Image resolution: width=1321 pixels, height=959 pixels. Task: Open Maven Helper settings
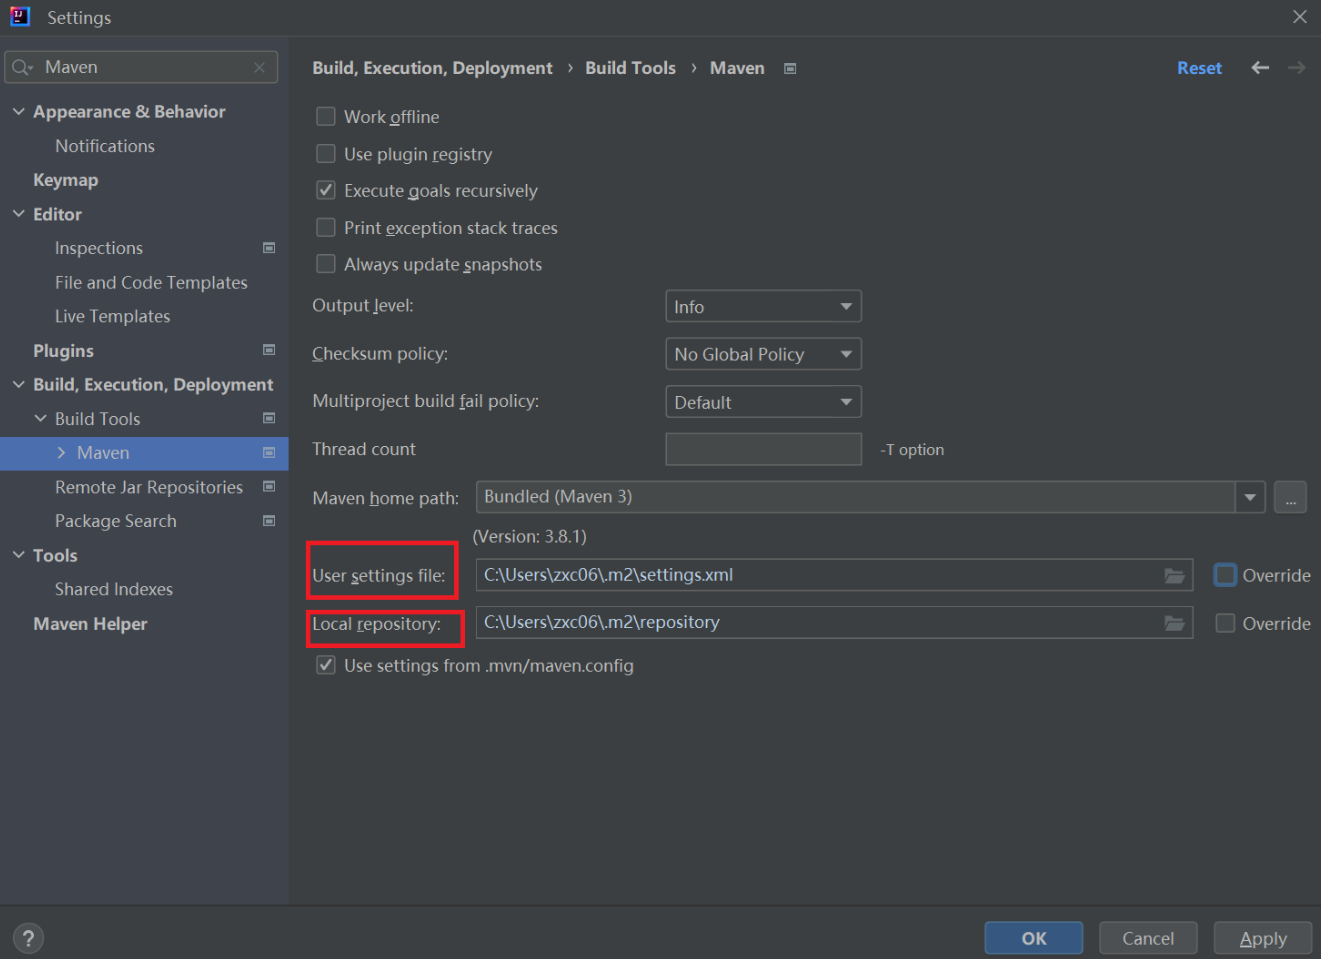(x=90, y=624)
